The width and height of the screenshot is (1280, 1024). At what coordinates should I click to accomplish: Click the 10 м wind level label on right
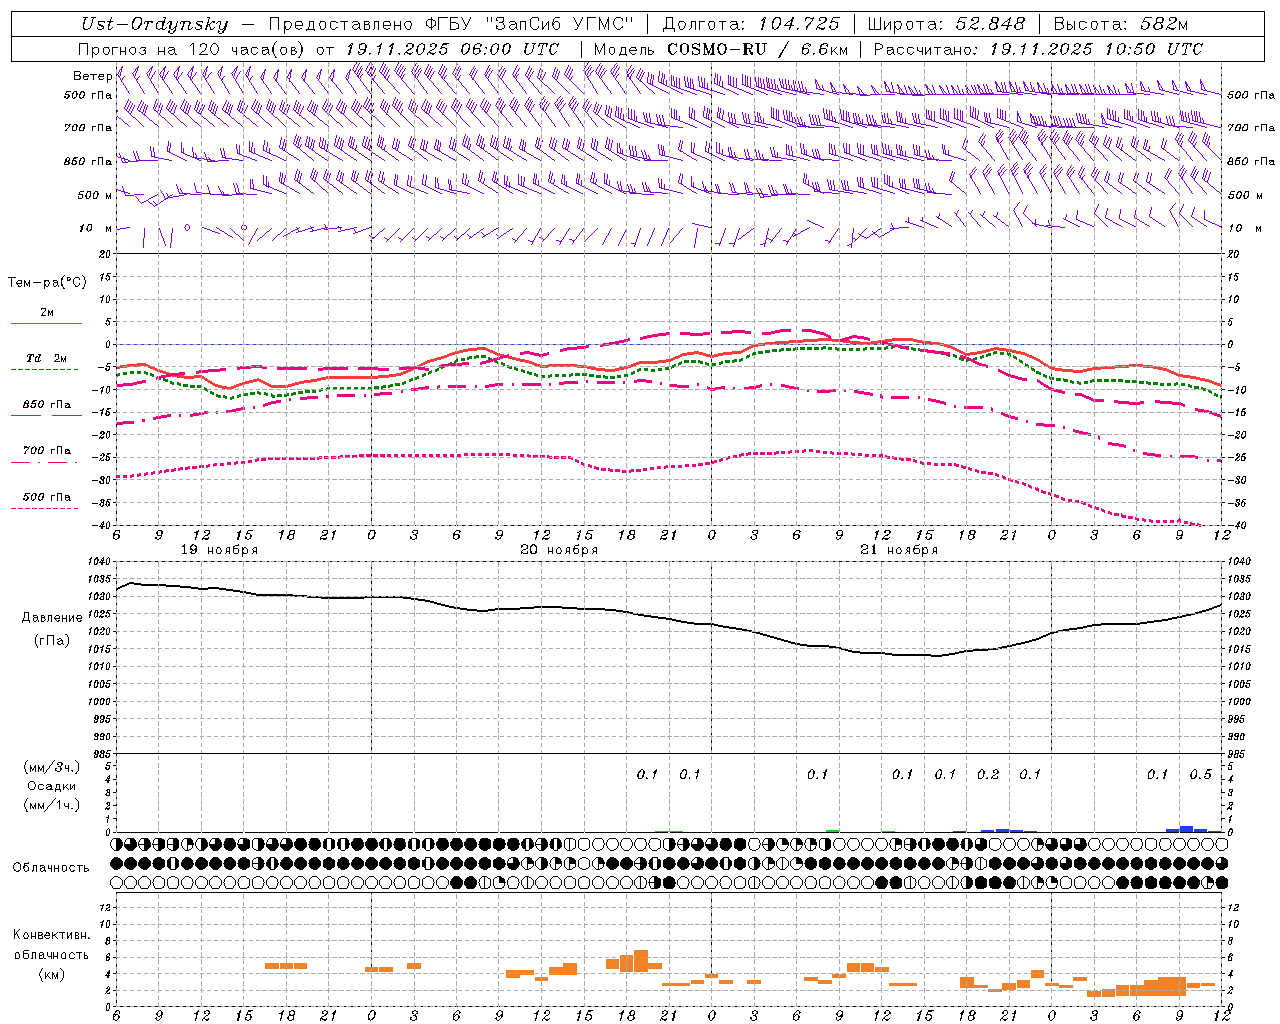(1244, 228)
